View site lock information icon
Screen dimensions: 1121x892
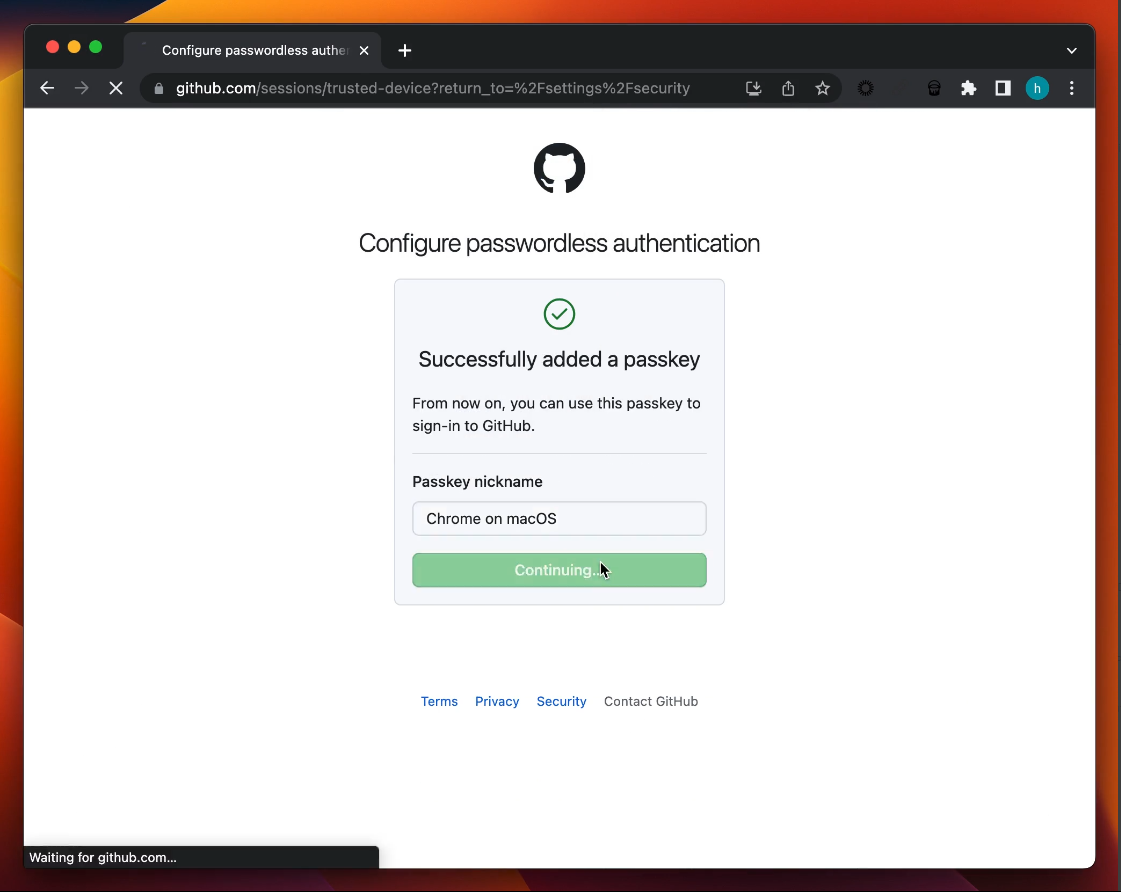click(x=159, y=88)
